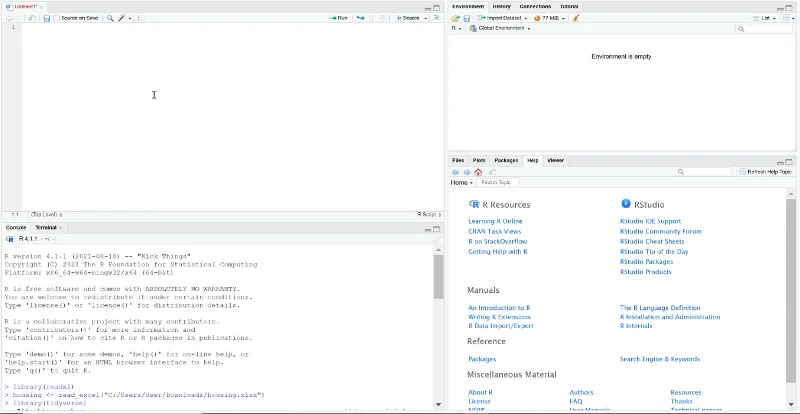Save workspace with the disk icon in Environment pane
This screenshot has width=800, height=414.
(x=466, y=18)
